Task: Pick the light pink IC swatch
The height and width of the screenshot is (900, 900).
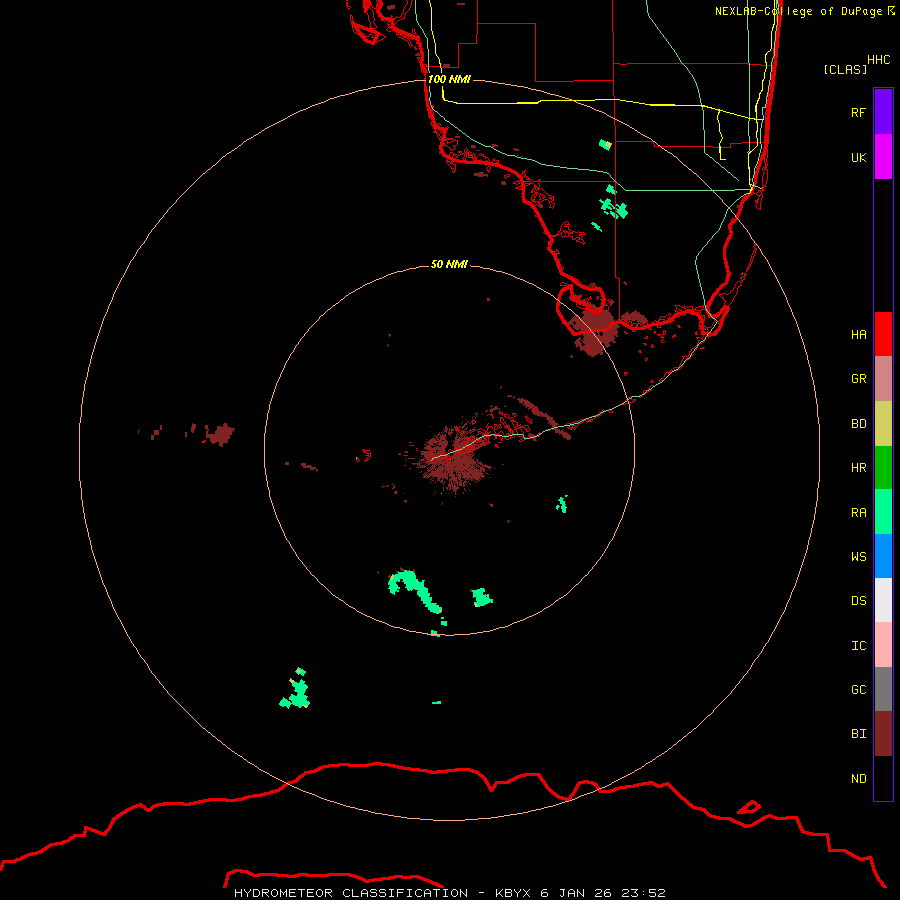Action: [x=883, y=645]
